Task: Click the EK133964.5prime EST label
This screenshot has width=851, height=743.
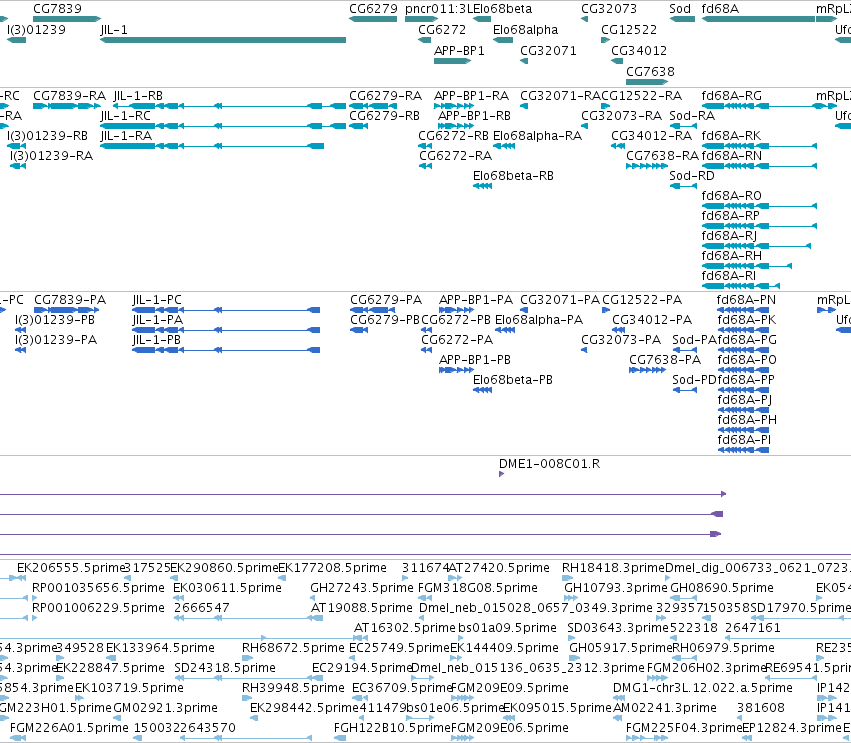Action: (160, 648)
